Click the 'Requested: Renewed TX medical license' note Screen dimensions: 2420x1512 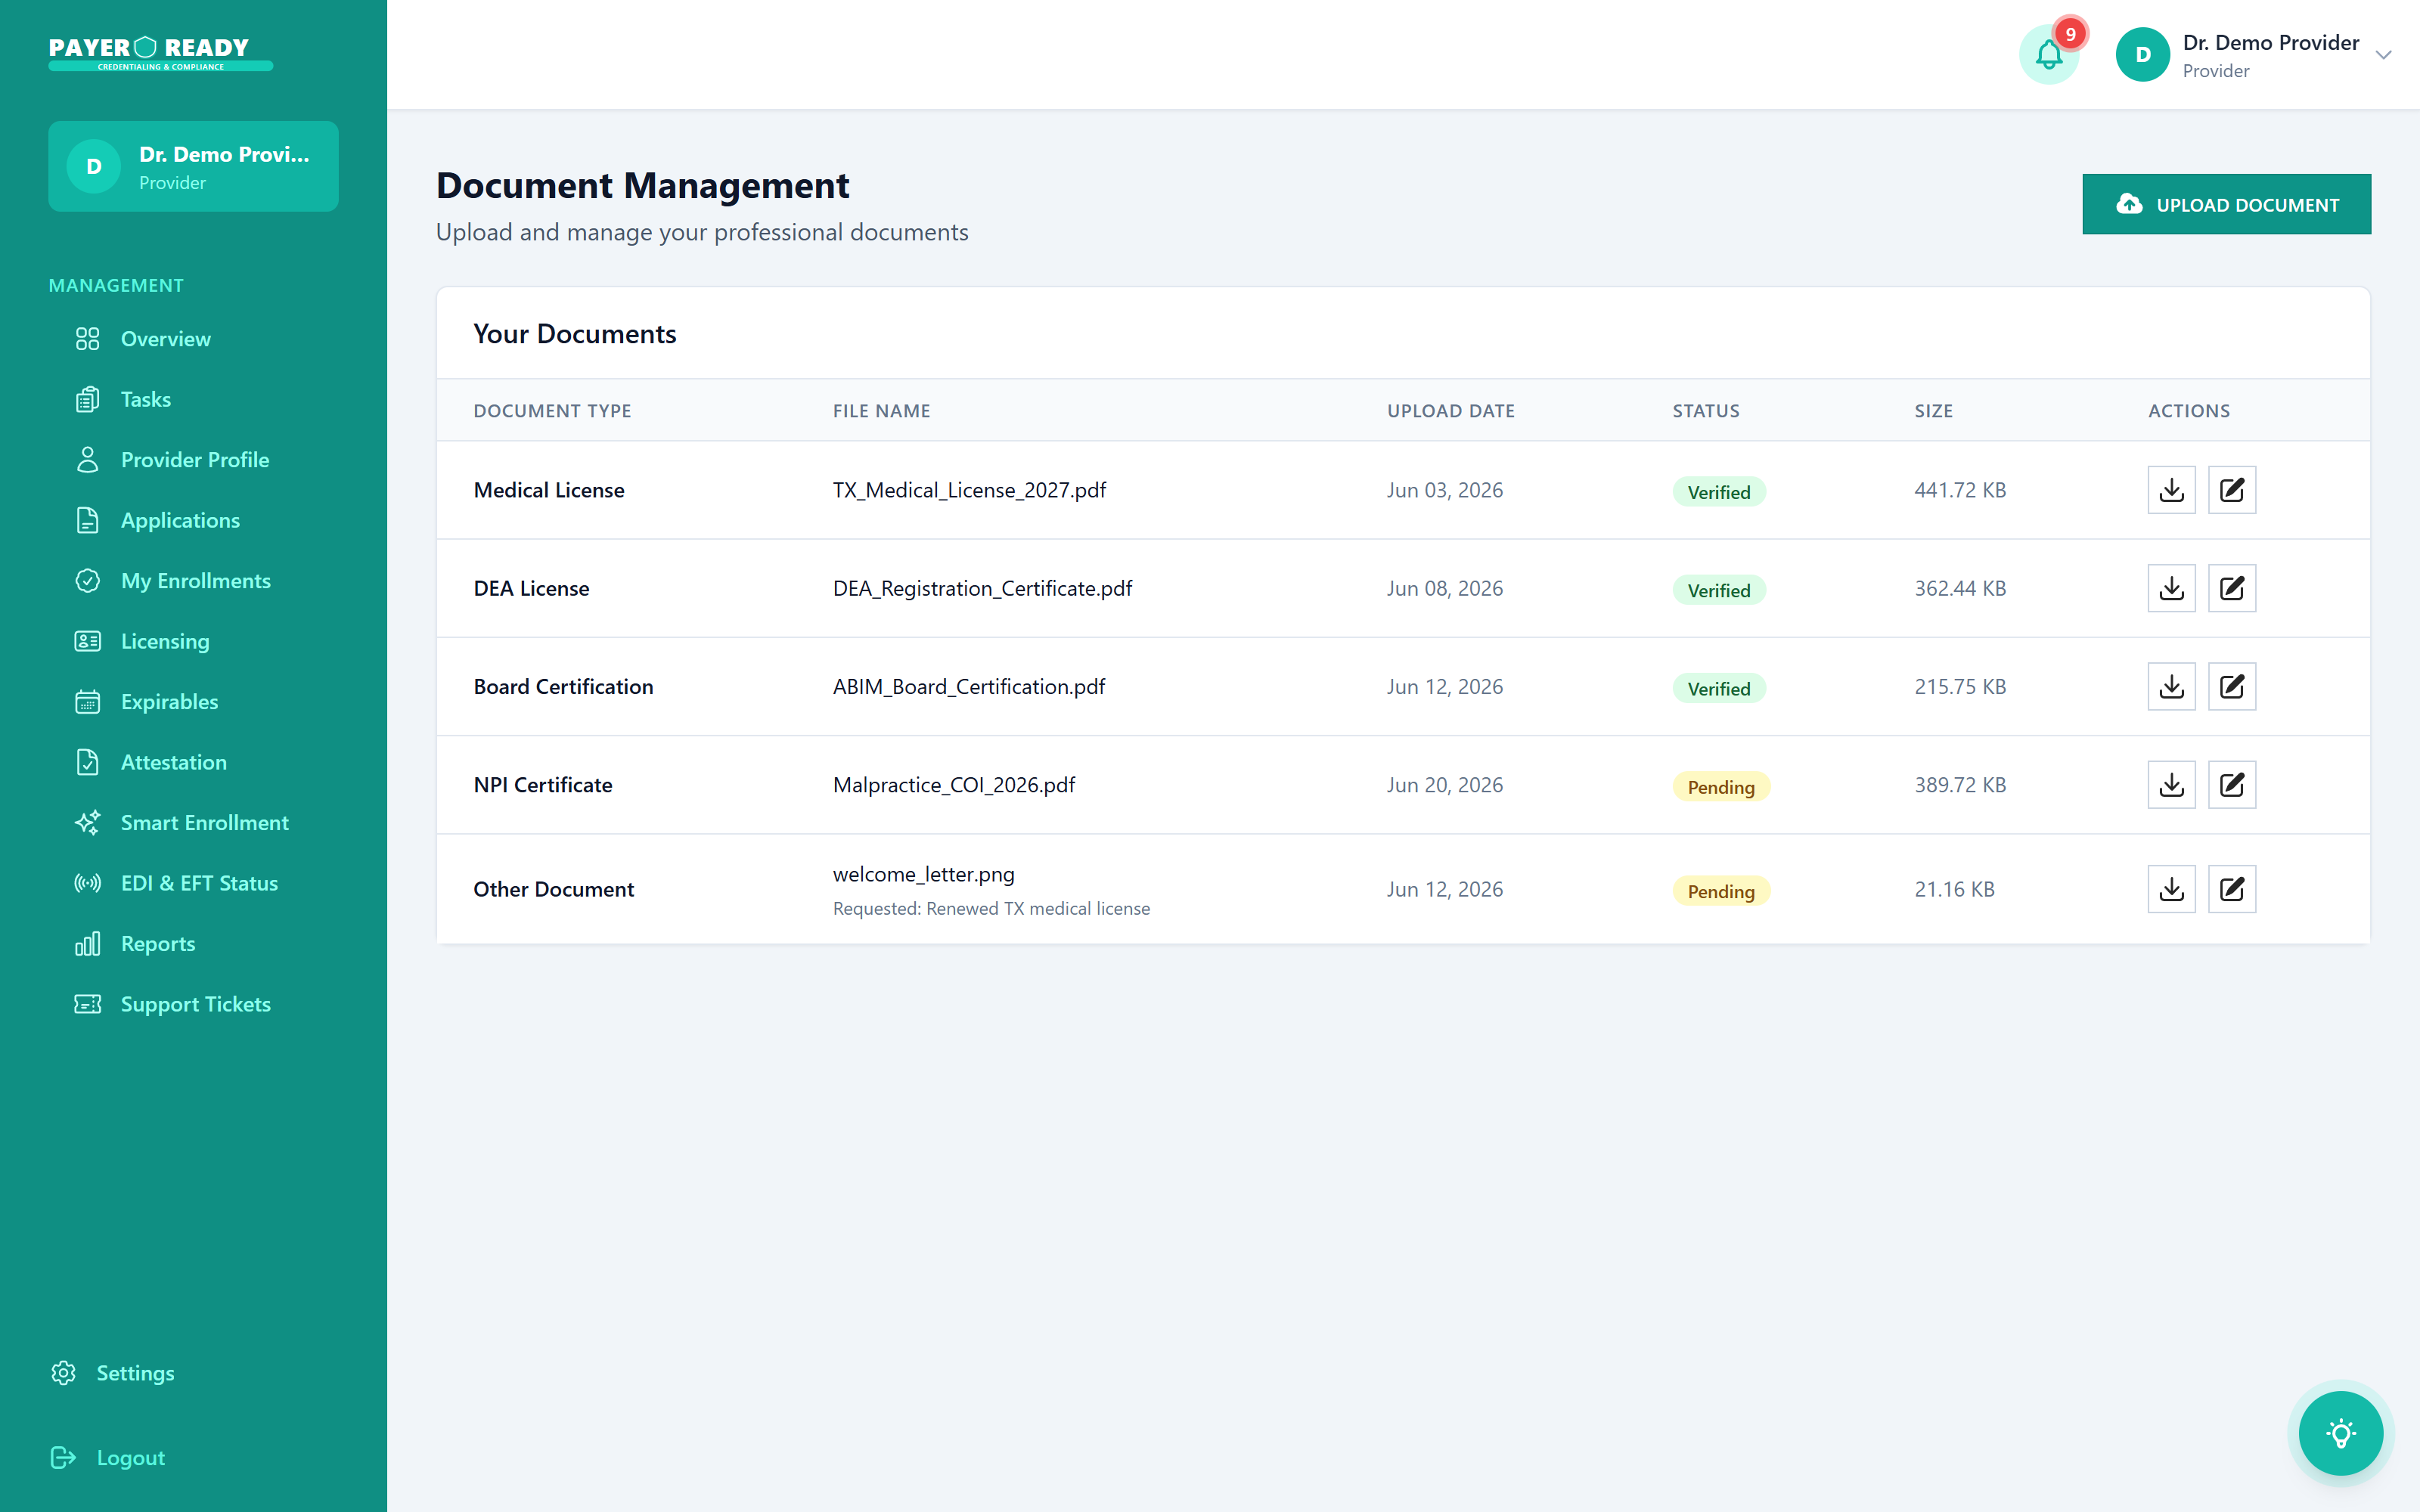991,908
